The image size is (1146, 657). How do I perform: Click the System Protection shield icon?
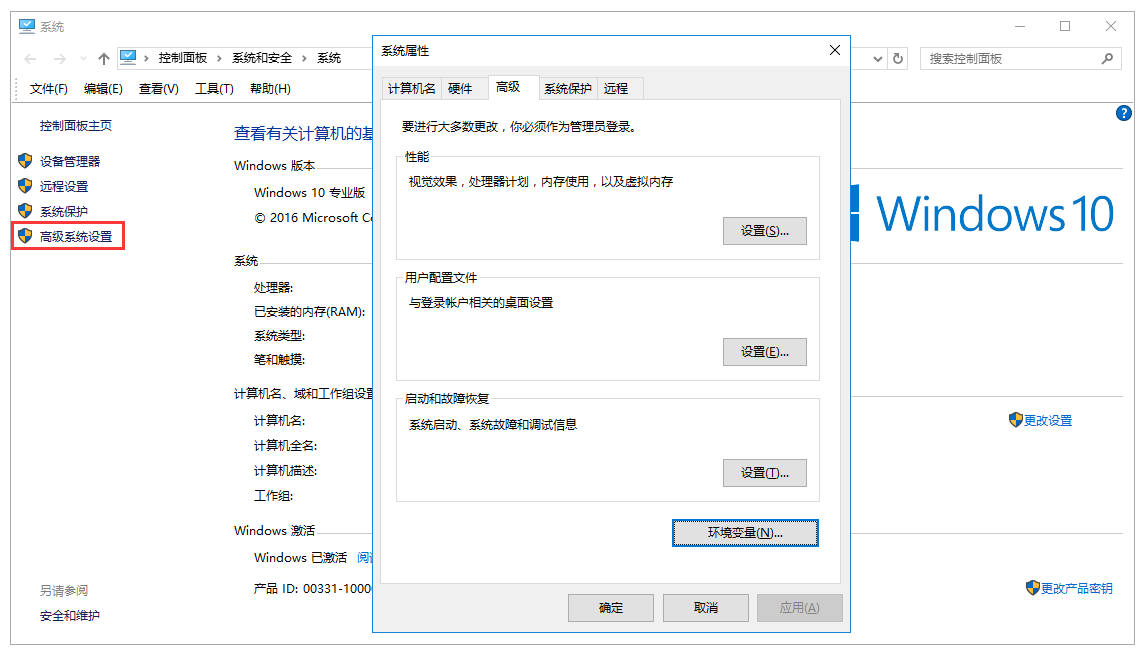click(x=26, y=210)
